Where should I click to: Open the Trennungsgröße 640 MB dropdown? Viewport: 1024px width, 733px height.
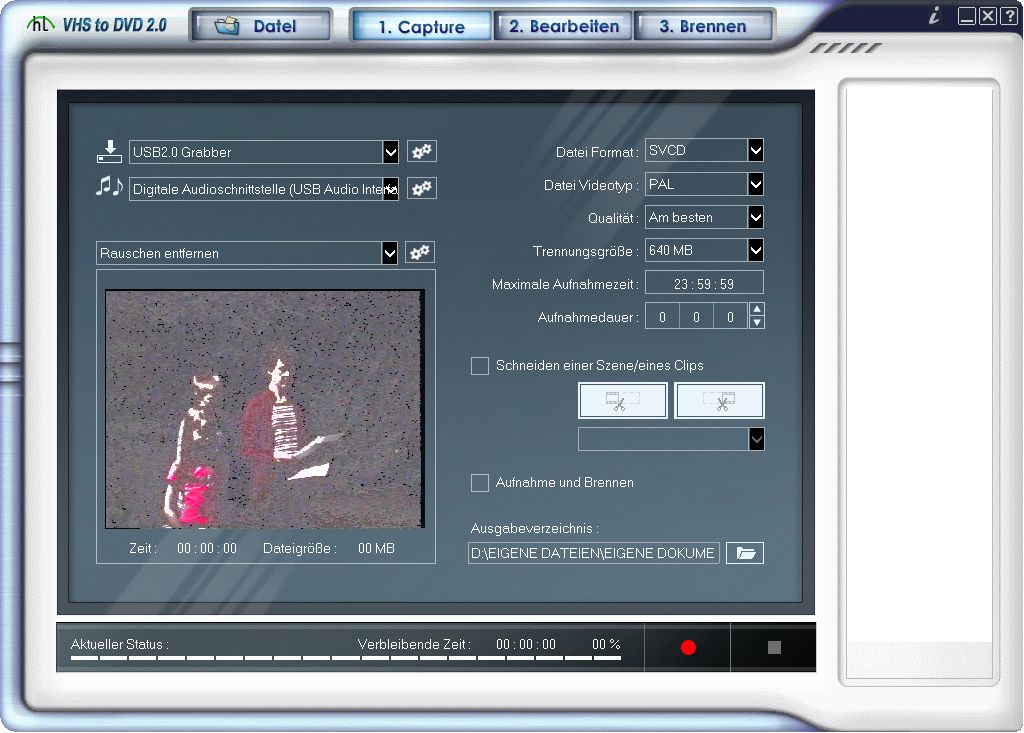click(756, 250)
